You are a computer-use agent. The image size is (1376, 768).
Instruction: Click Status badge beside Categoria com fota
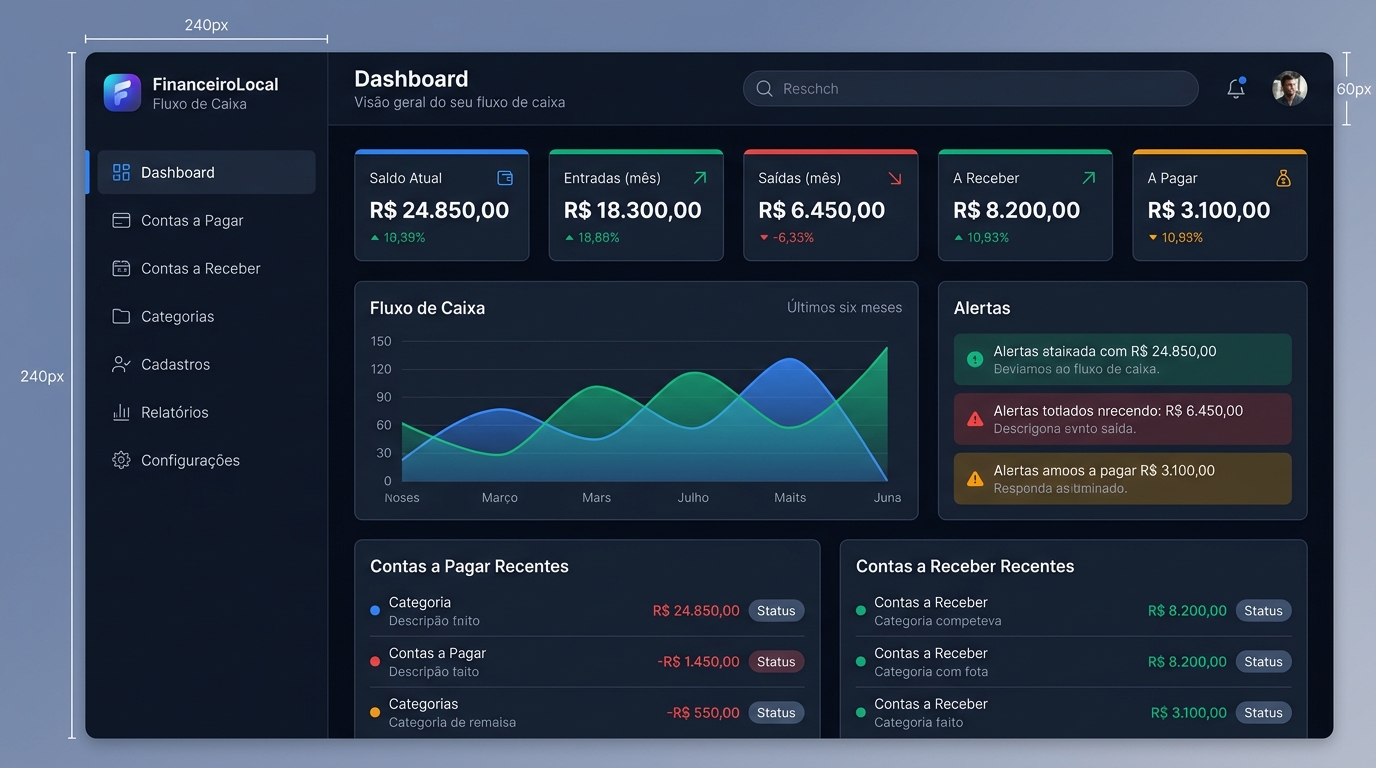pos(1263,662)
